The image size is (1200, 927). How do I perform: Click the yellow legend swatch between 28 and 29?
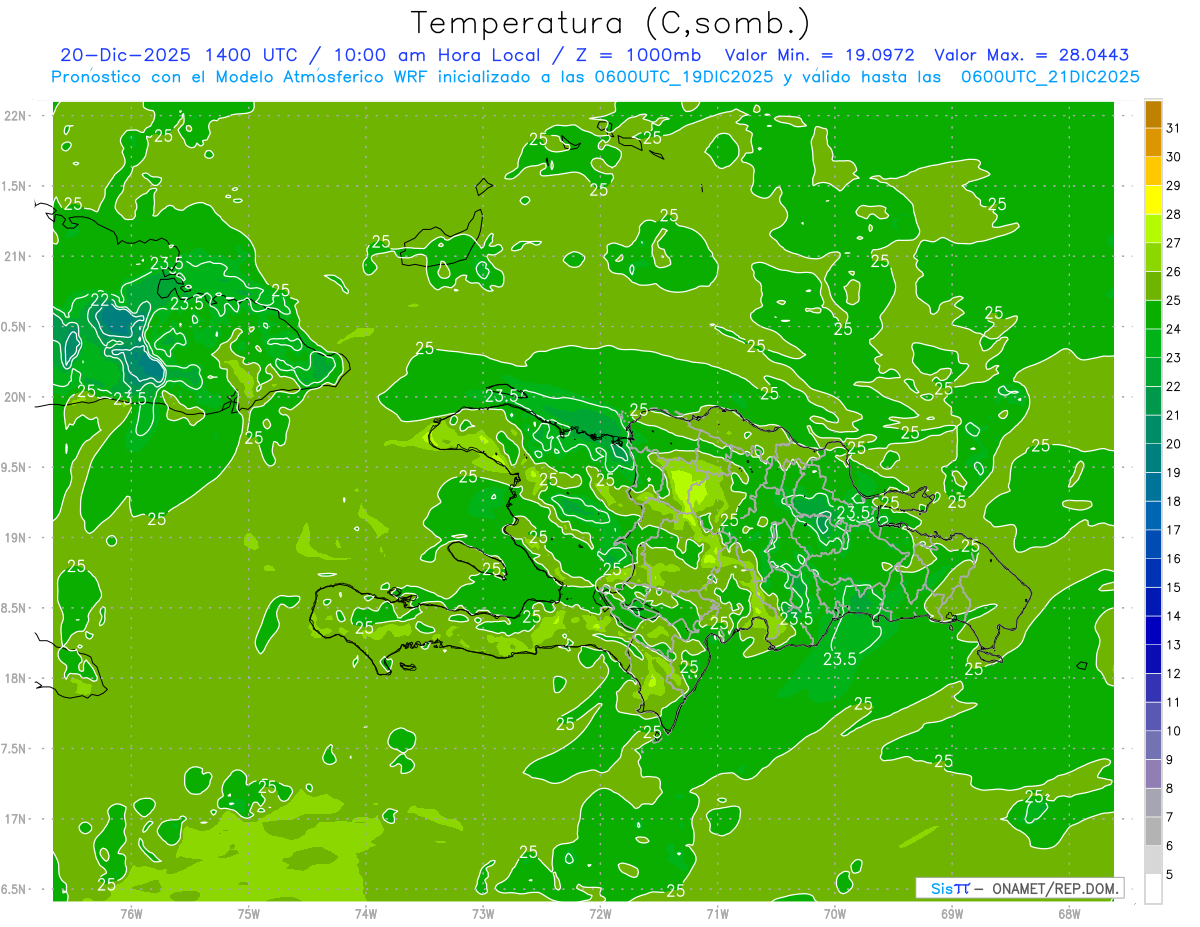(1153, 200)
